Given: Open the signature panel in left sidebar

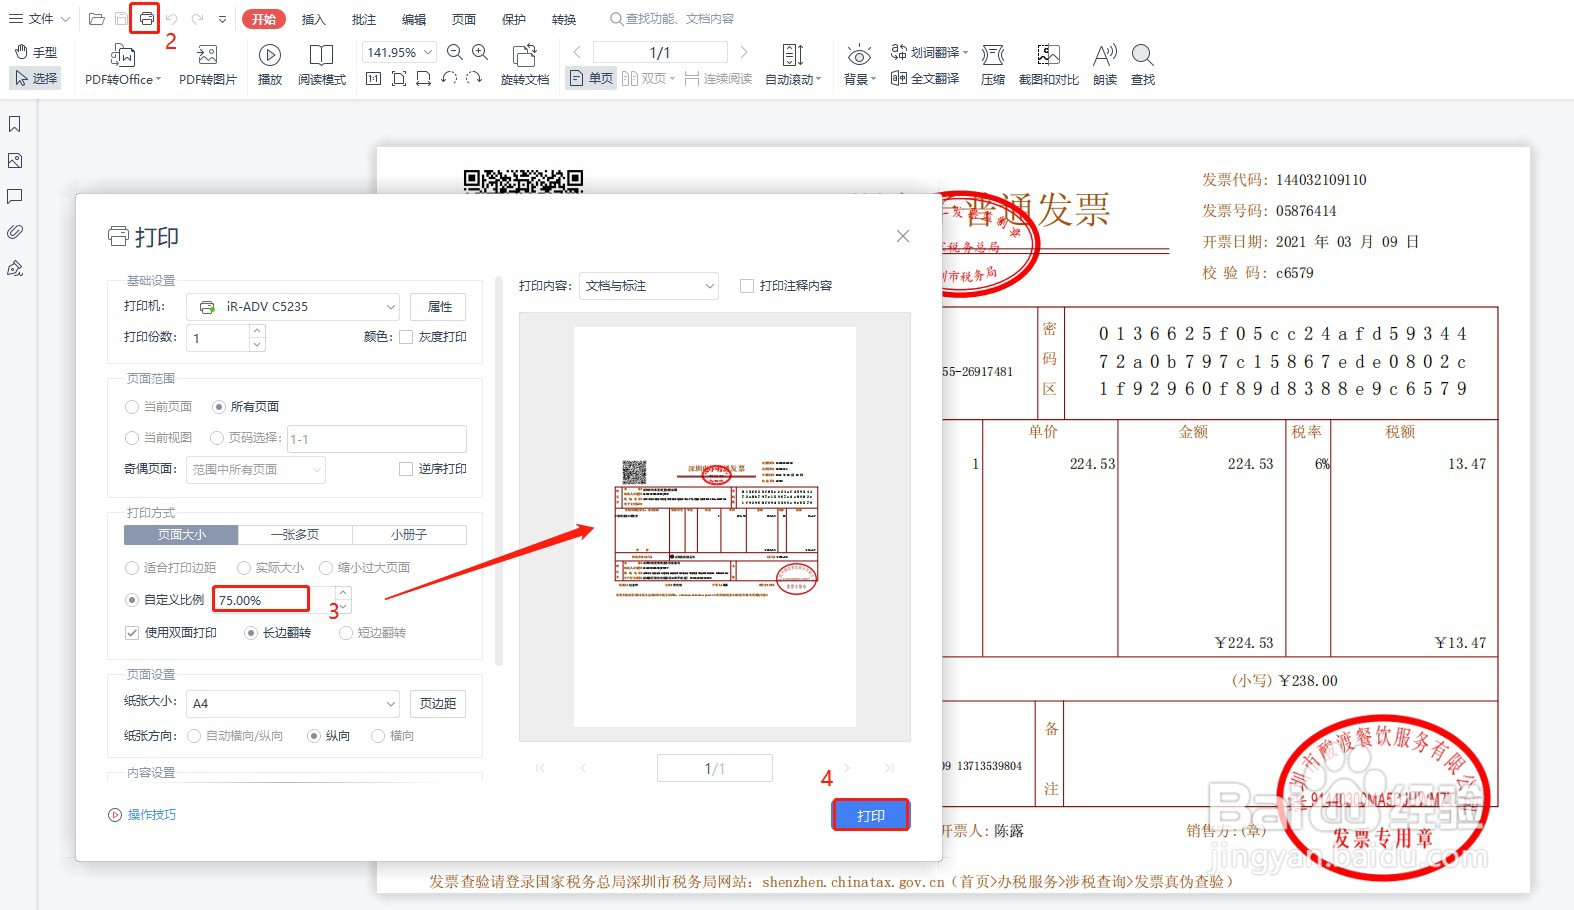Looking at the screenshot, I should [15, 268].
